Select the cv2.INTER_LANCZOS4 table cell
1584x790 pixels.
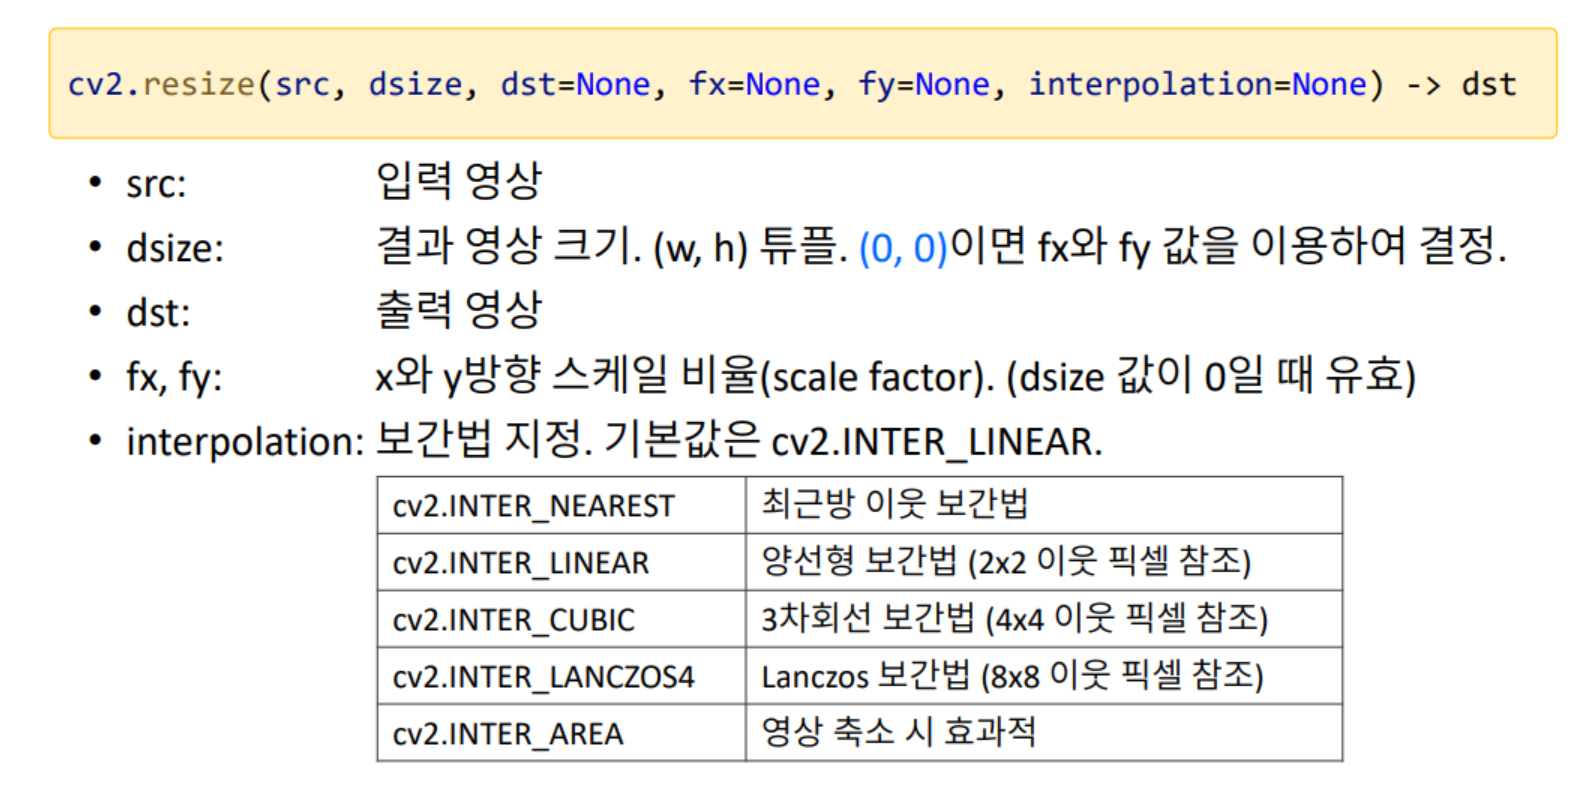[x=561, y=676]
